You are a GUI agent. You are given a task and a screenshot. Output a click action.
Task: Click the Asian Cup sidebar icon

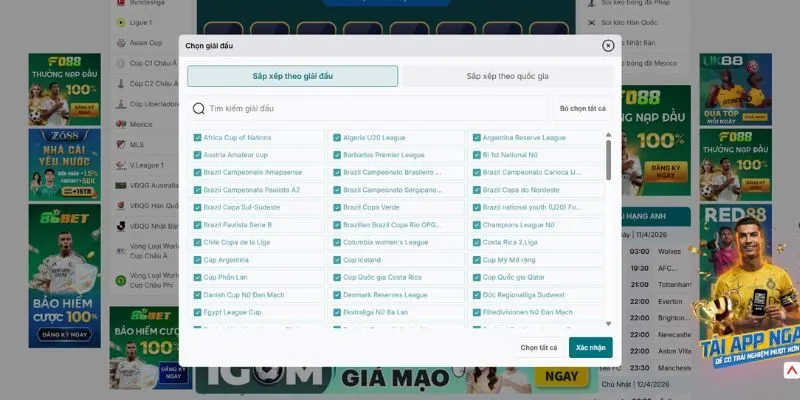[x=119, y=43]
